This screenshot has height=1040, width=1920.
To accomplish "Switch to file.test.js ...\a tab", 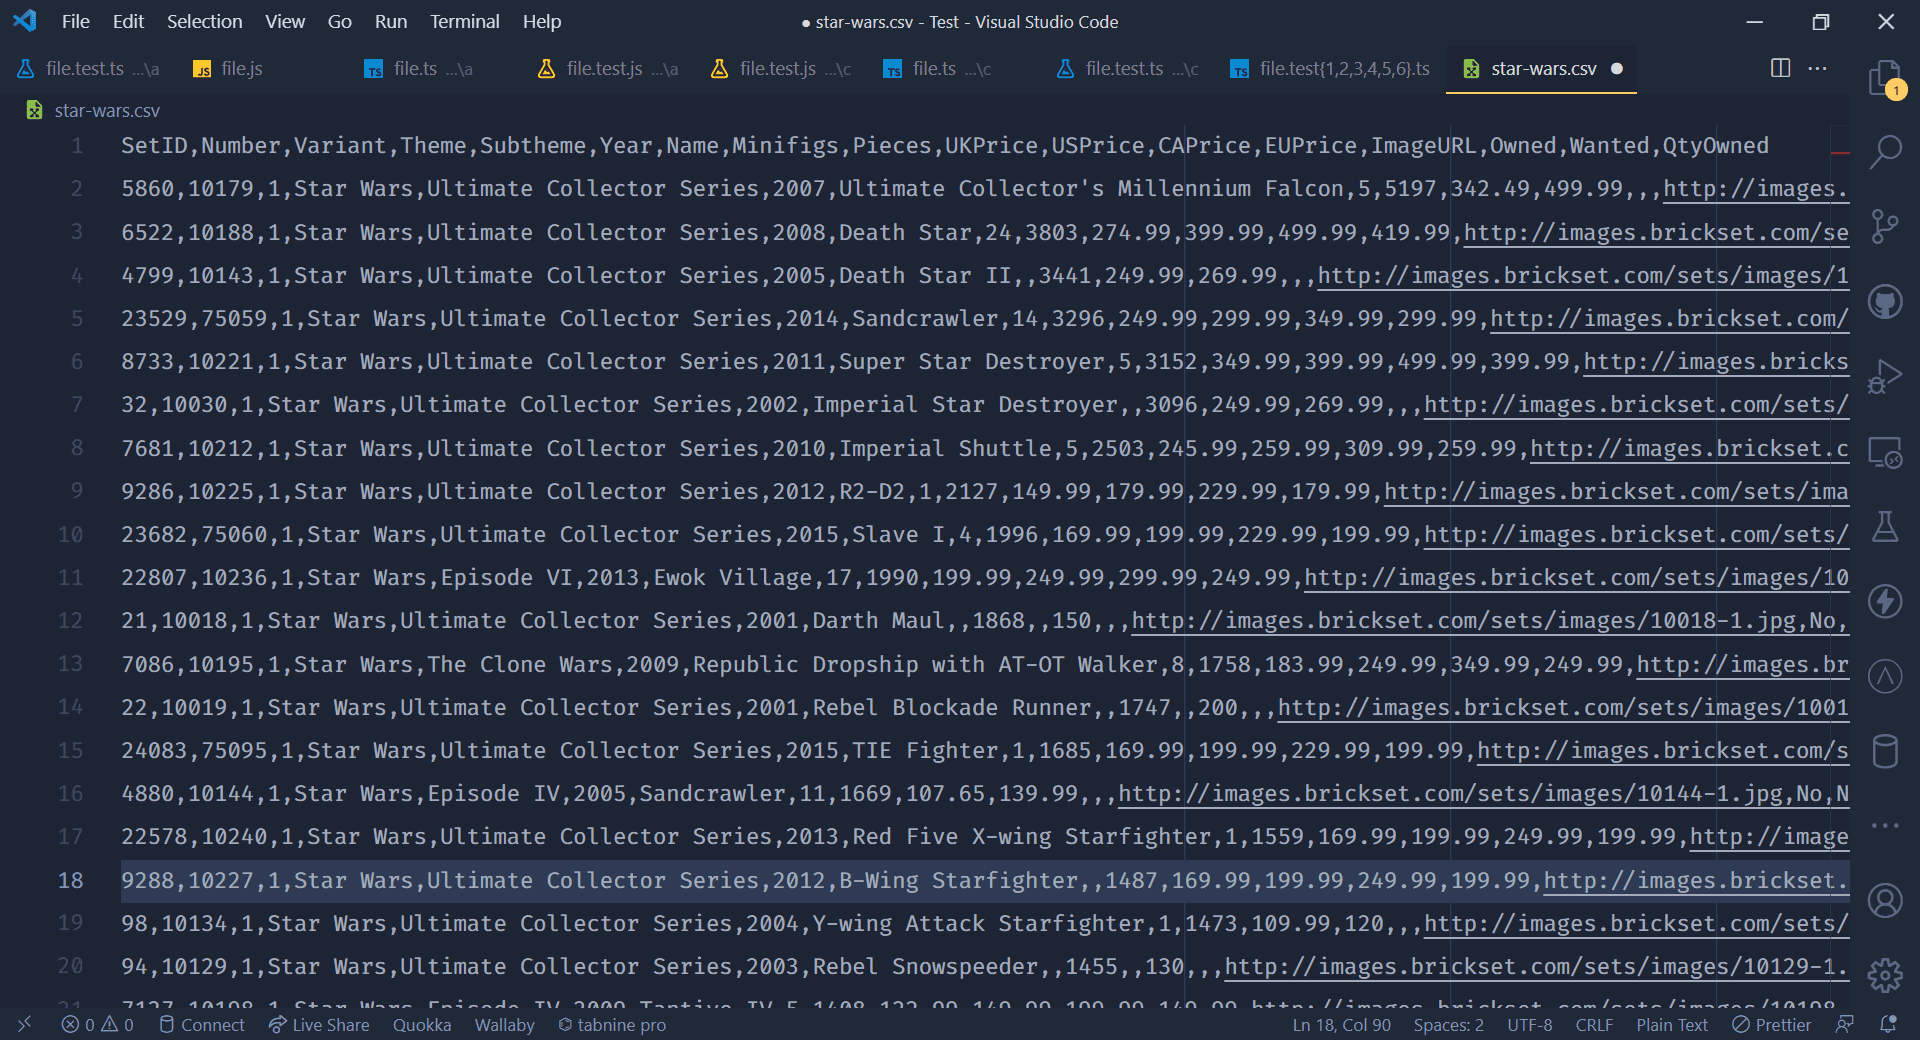I will coord(609,69).
